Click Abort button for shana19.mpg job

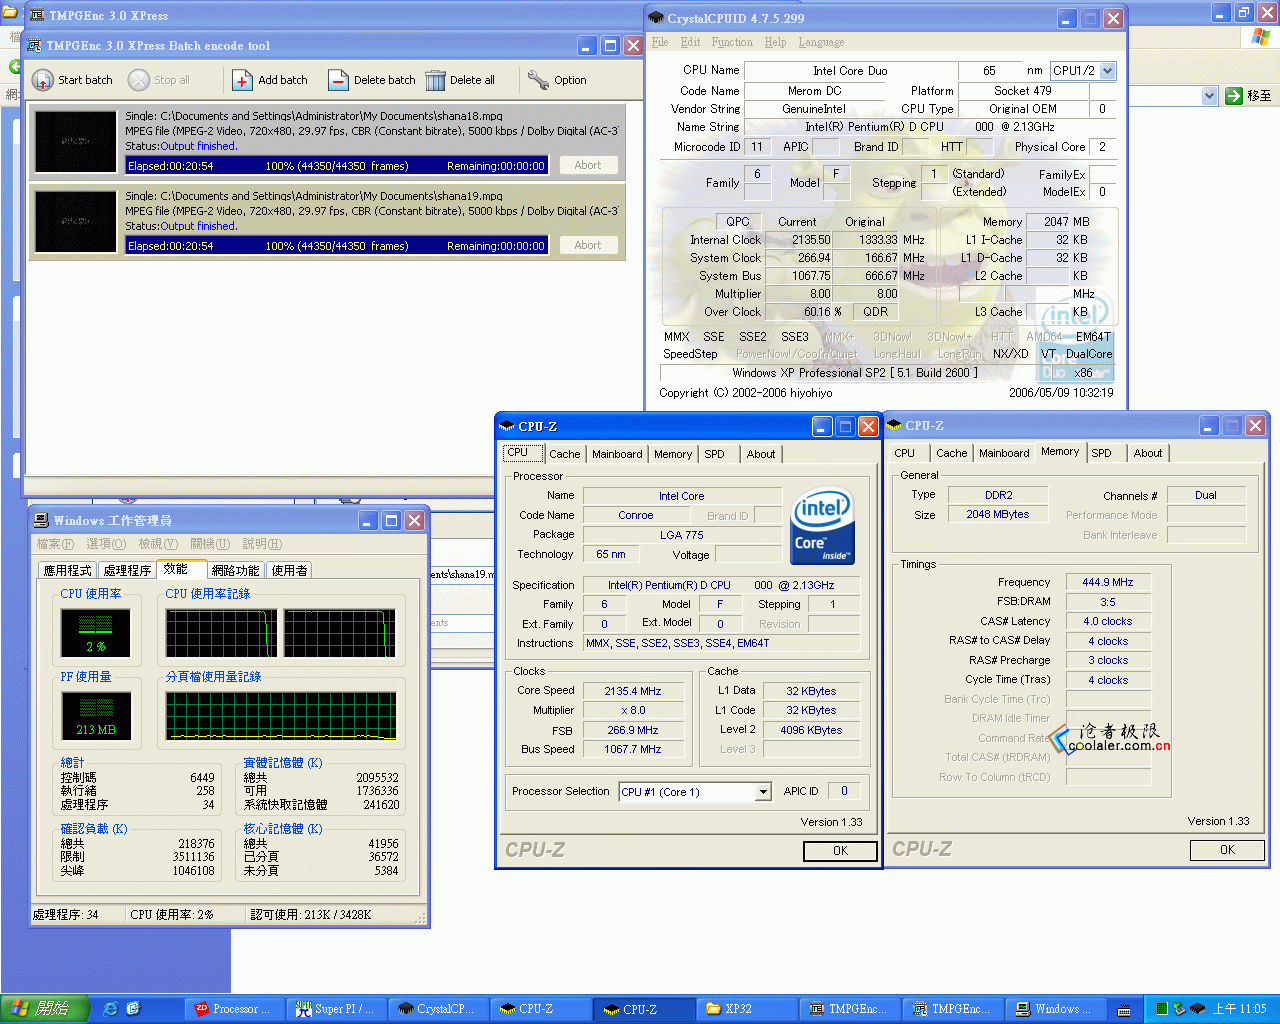588,245
